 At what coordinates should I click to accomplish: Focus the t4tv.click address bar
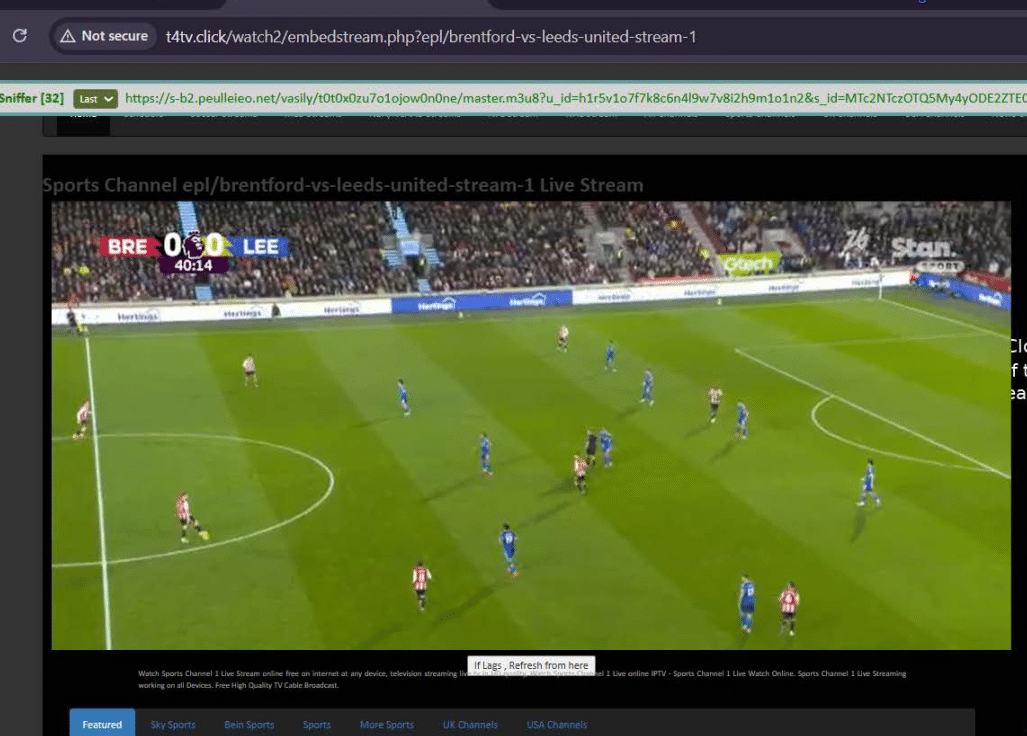(x=430, y=37)
